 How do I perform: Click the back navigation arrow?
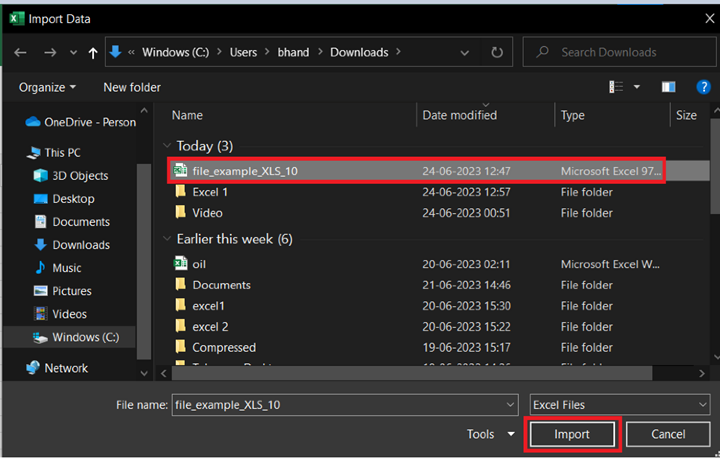[21, 52]
